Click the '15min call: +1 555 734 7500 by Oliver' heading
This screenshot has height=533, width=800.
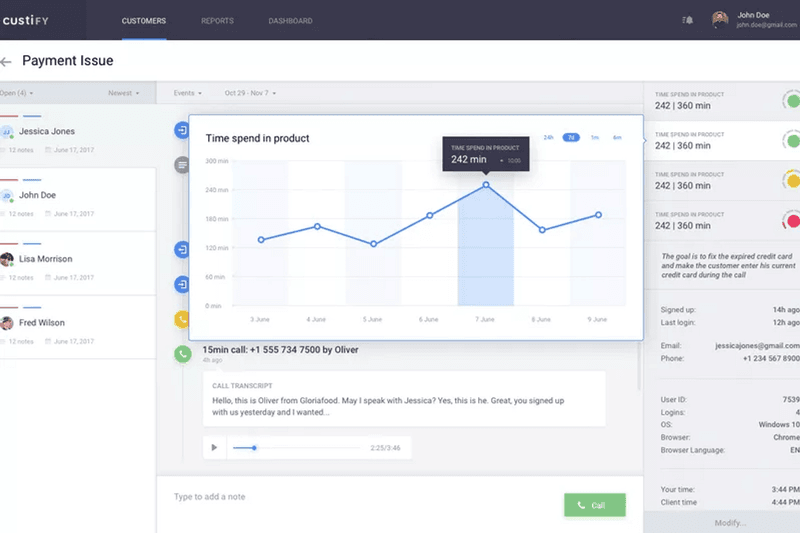point(280,350)
